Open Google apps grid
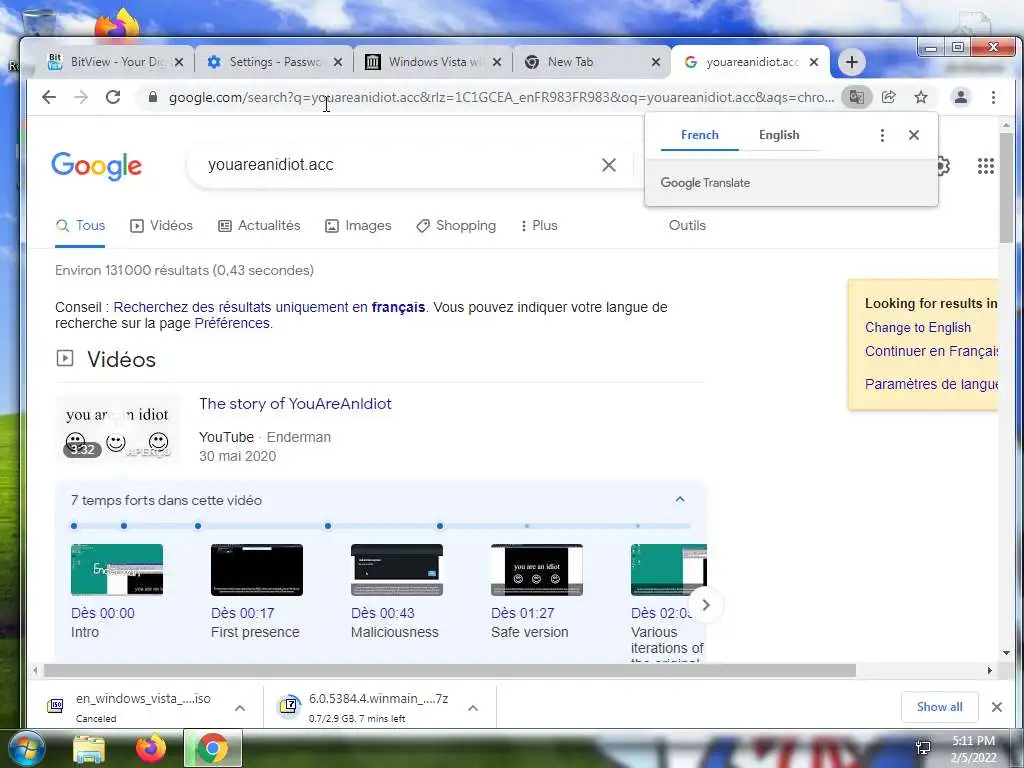This screenshot has height=768, width=1024. pyautogui.click(x=985, y=166)
